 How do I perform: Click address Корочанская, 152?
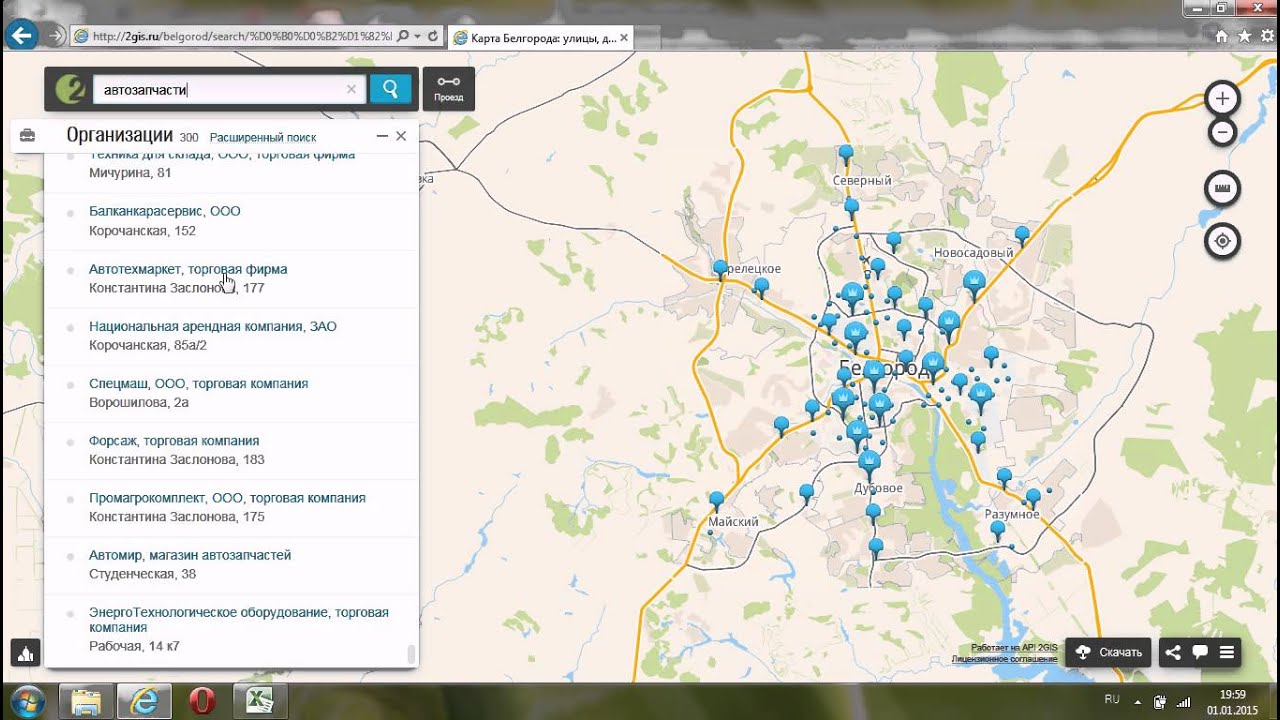[142, 231]
